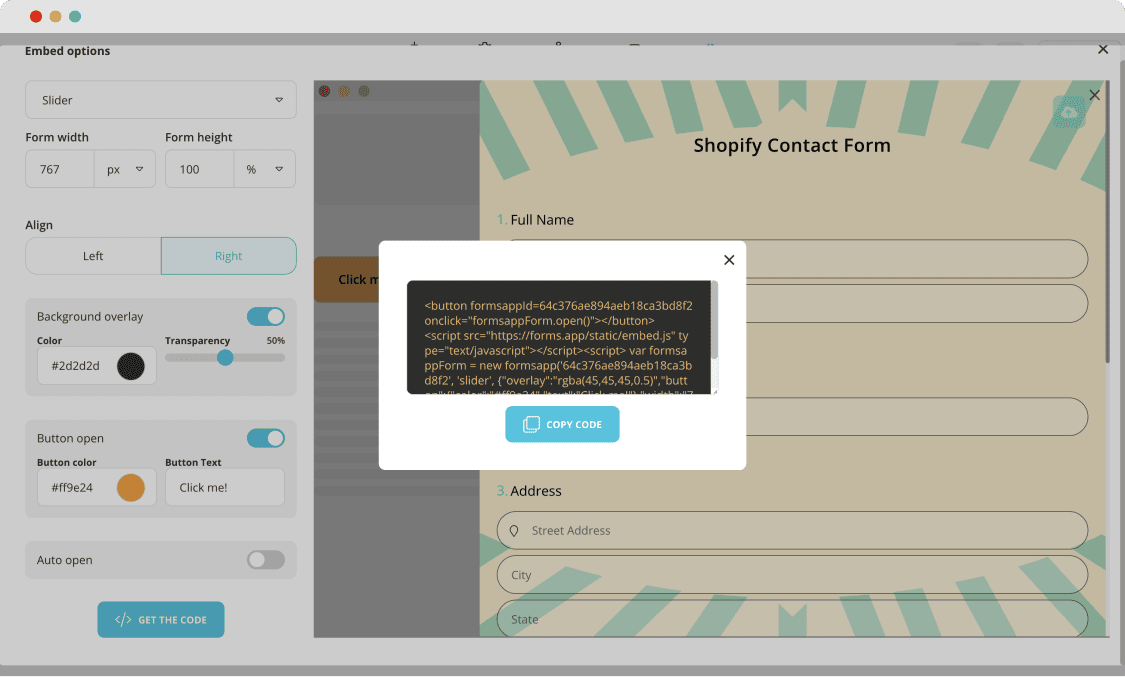Click the 'Shopify Contact Form' title
1125x677 pixels.
792,145
